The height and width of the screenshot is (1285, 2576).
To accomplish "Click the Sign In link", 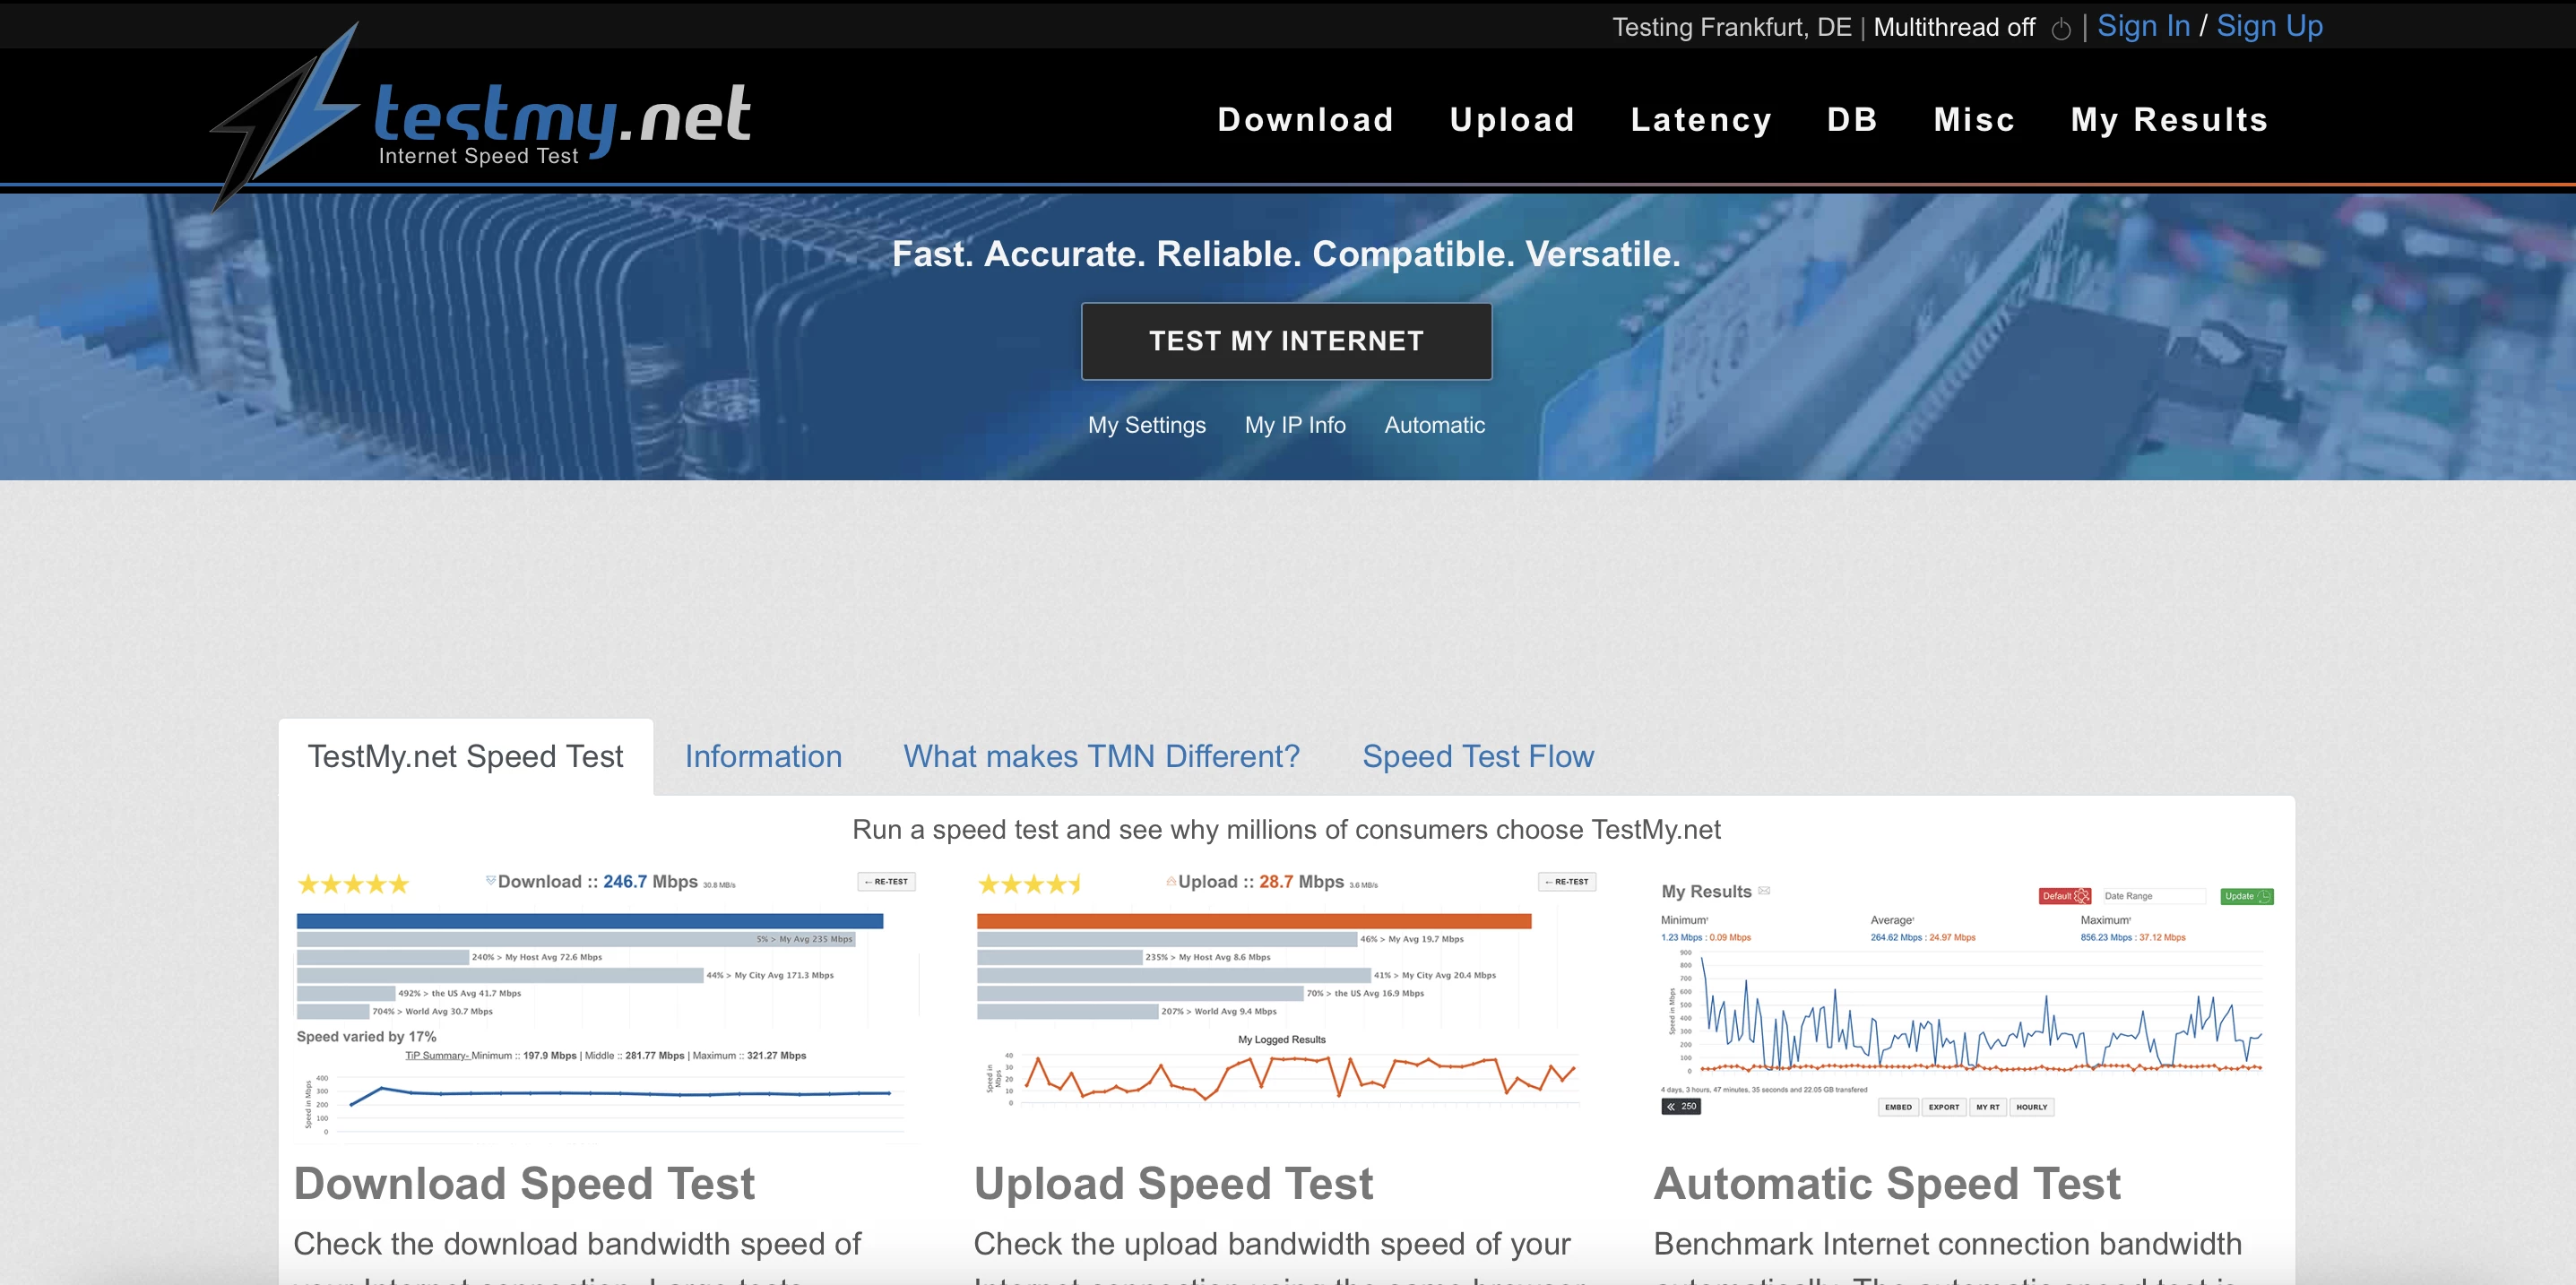I will click(2143, 26).
